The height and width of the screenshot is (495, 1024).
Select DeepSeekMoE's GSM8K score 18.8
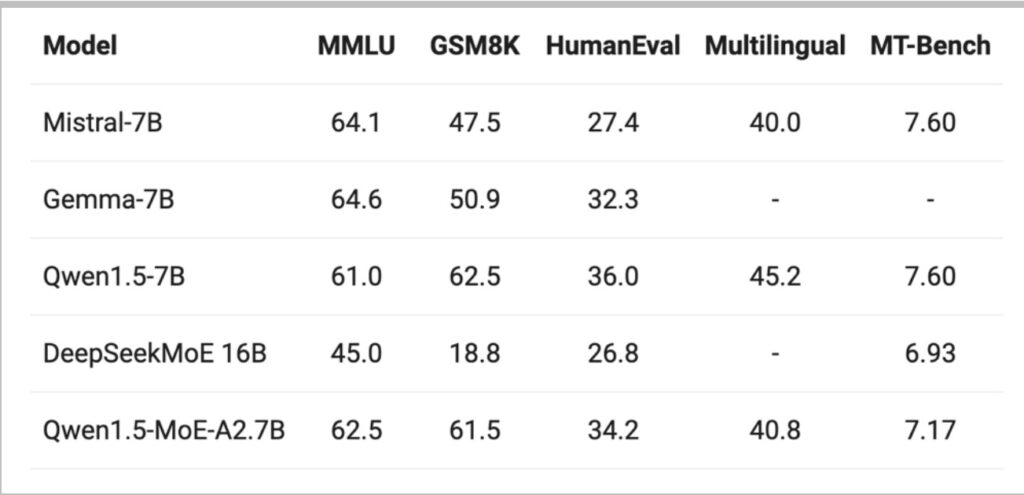(x=475, y=353)
